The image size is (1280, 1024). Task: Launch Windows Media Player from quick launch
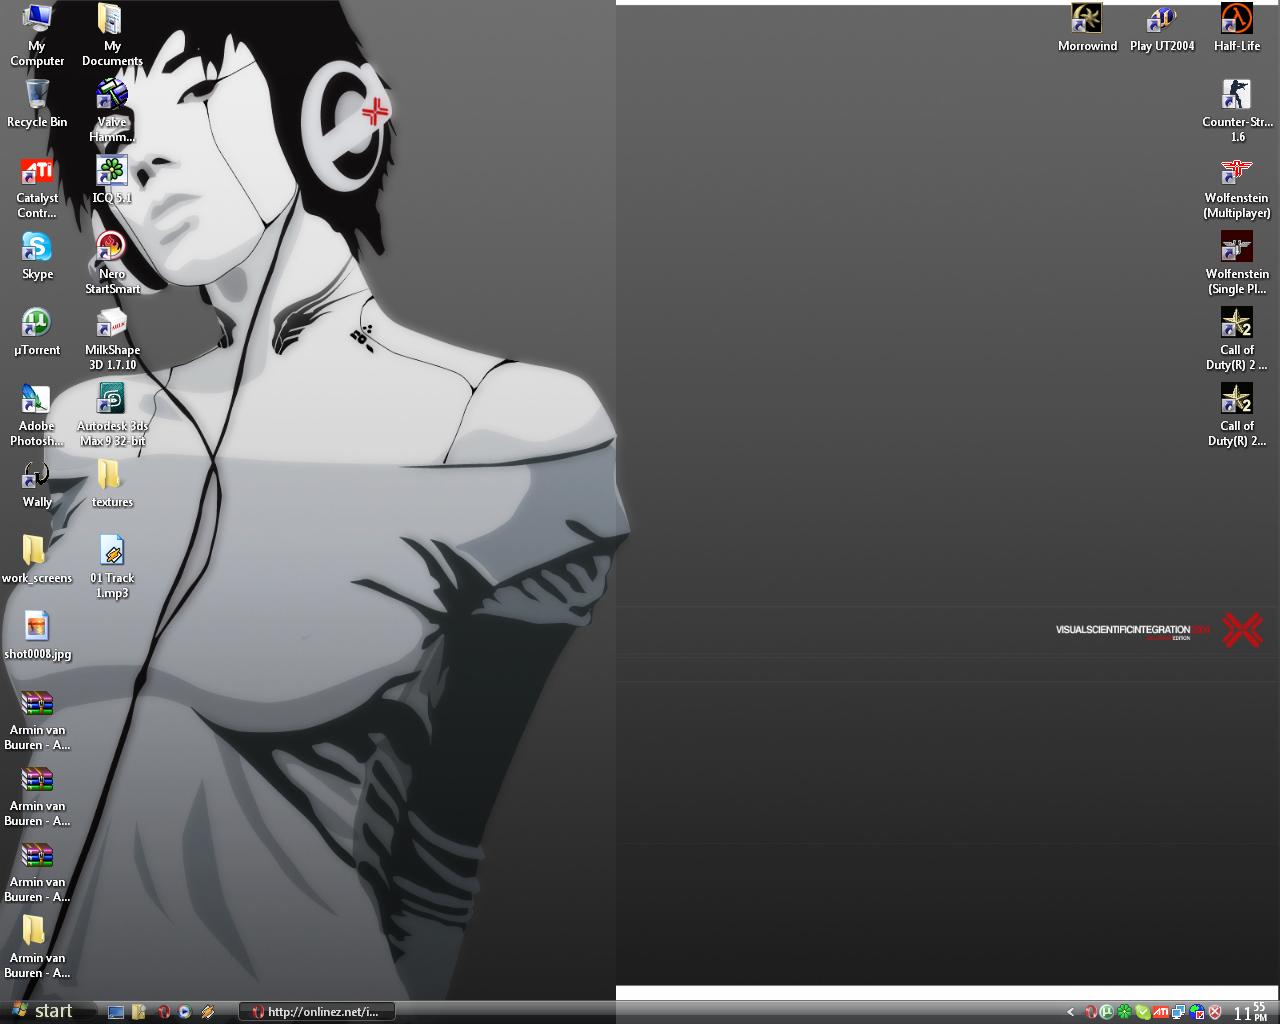(185, 1012)
